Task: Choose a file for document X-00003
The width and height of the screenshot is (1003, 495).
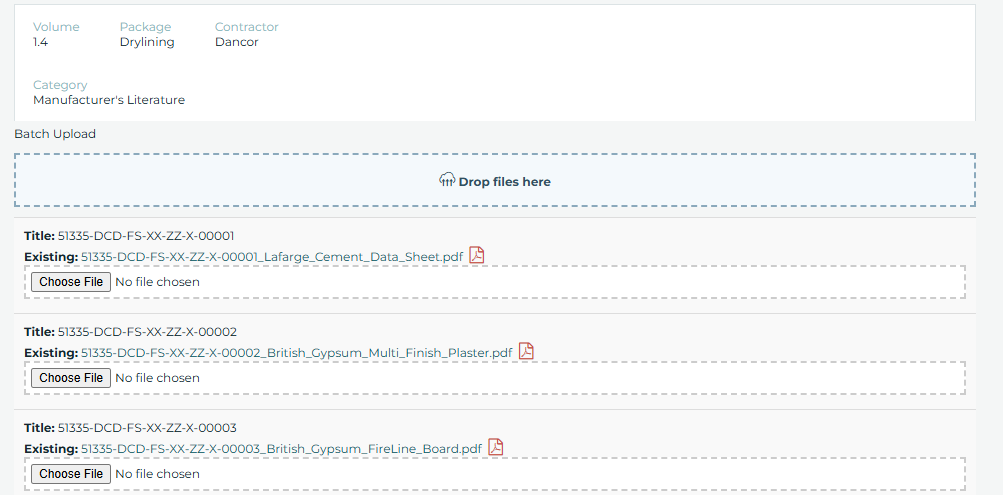Action: [x=71, y=474]
